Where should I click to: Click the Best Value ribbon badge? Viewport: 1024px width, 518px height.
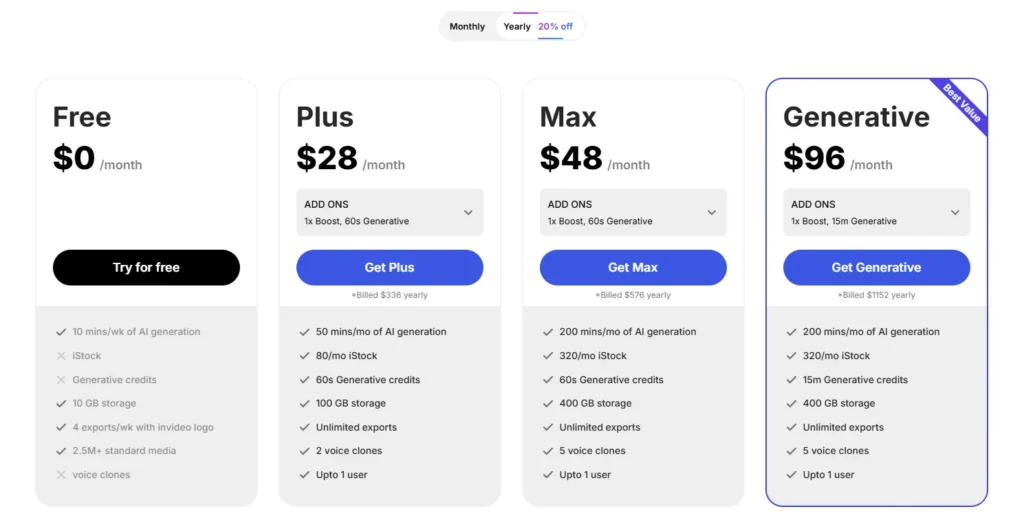tap(961, 105)
